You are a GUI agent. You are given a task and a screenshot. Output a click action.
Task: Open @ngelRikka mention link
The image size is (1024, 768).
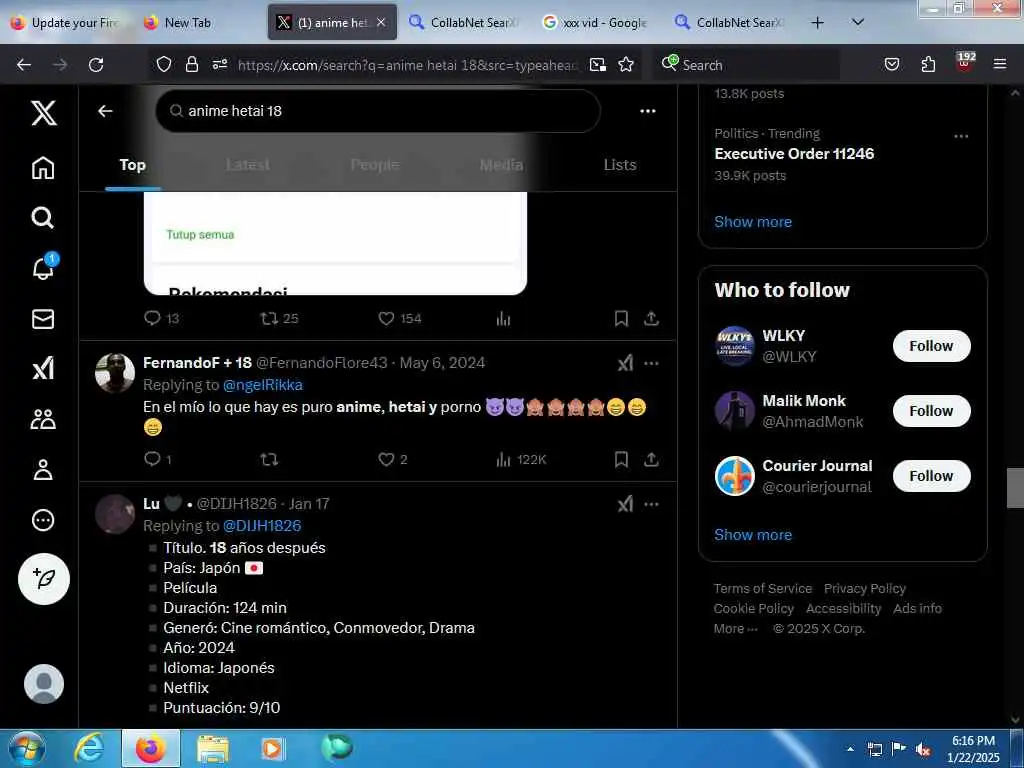click(263, 385)
